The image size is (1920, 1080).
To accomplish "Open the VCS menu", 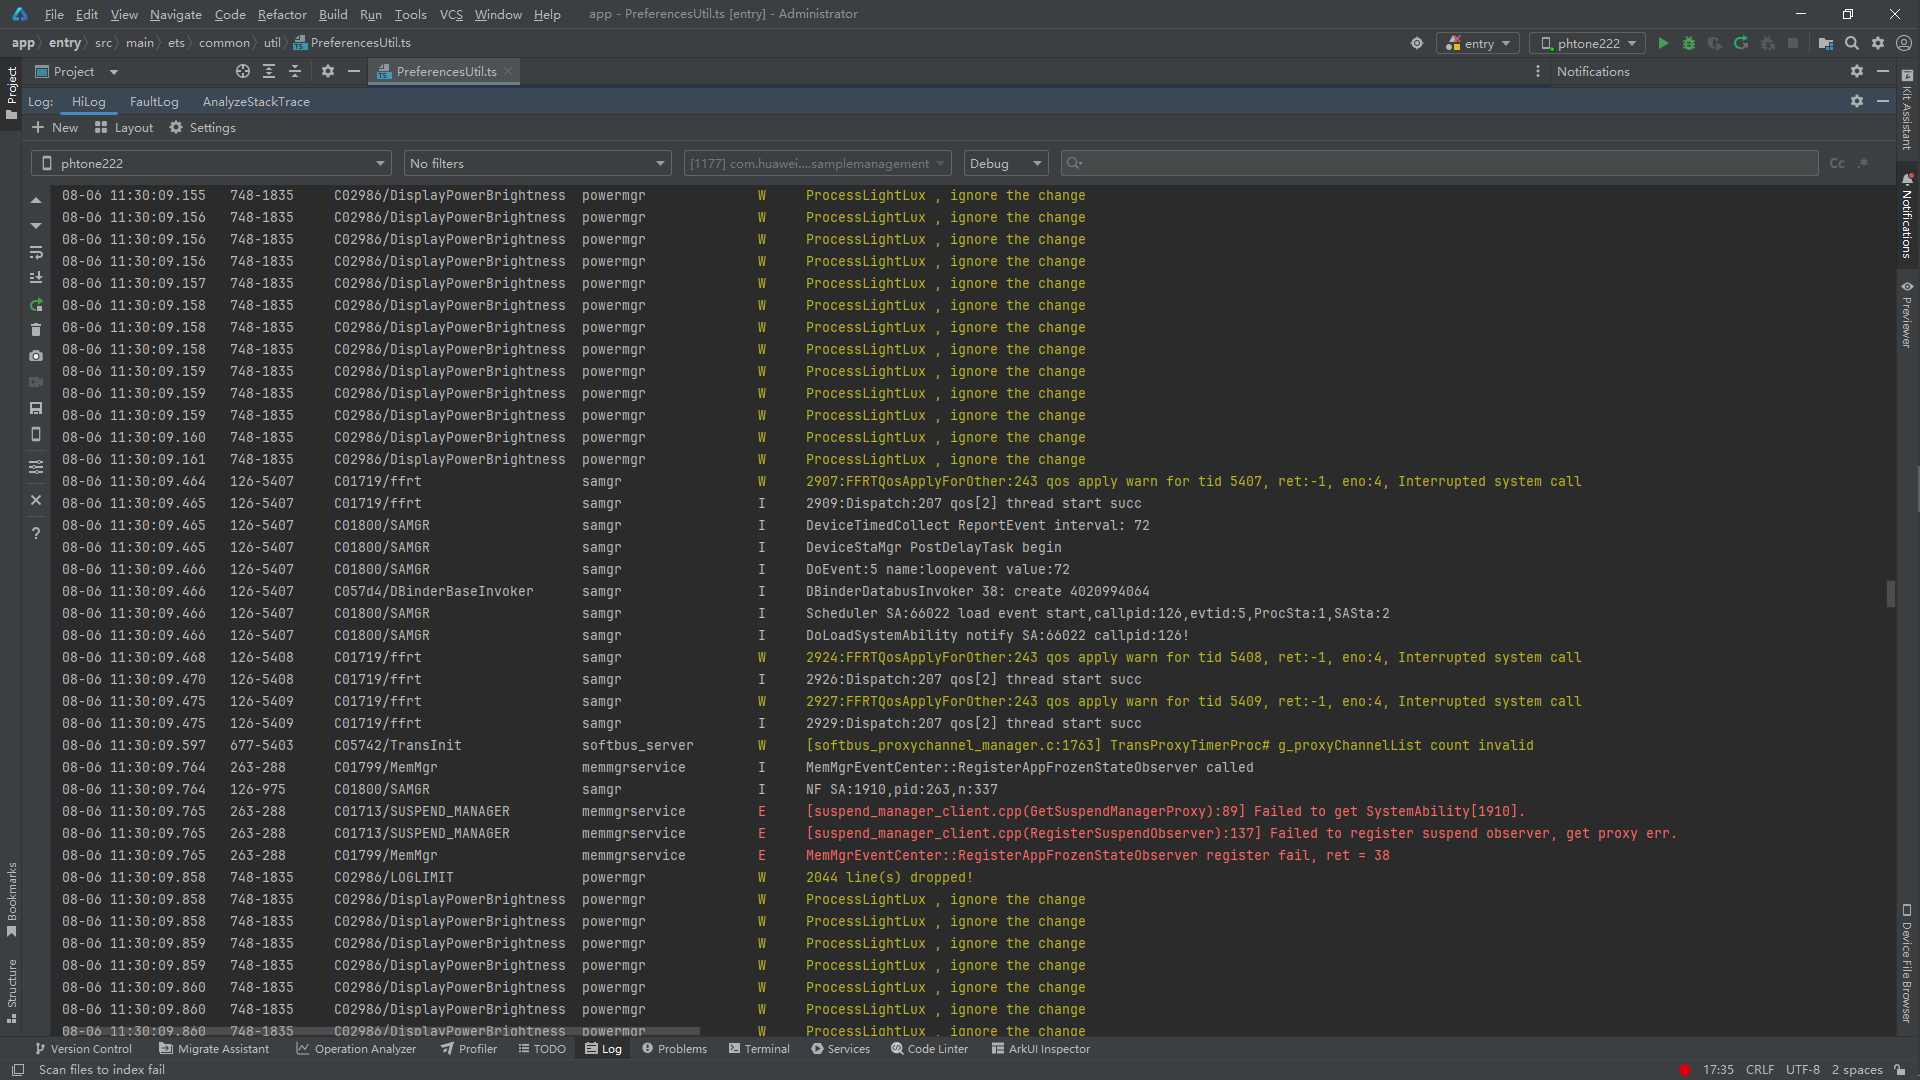I will (x=451, y=14).
